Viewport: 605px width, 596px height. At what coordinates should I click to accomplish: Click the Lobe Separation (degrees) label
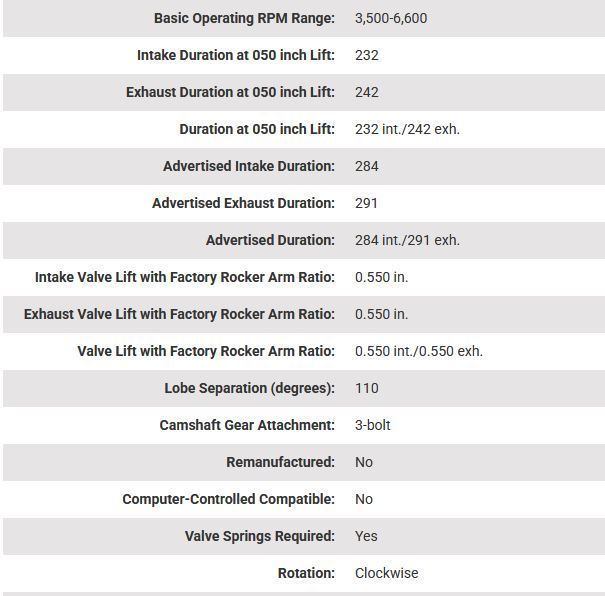pos(250,388)
